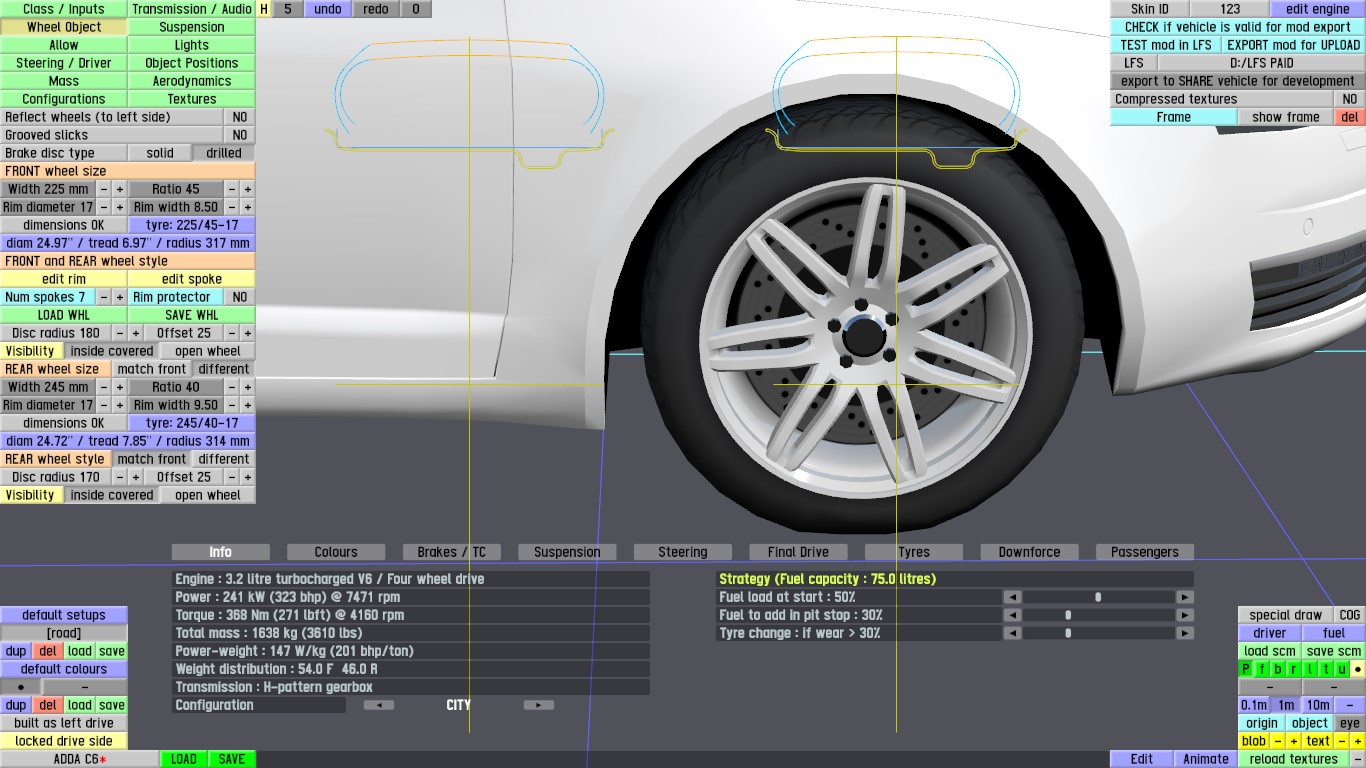
Task: Increase blob size with the plus button
Action: point(1293,741)
